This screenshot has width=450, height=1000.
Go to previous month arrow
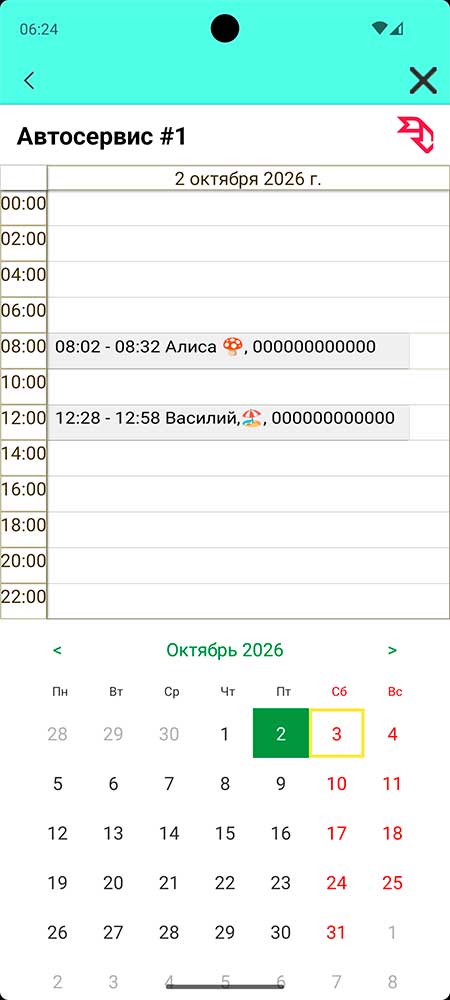57,651
